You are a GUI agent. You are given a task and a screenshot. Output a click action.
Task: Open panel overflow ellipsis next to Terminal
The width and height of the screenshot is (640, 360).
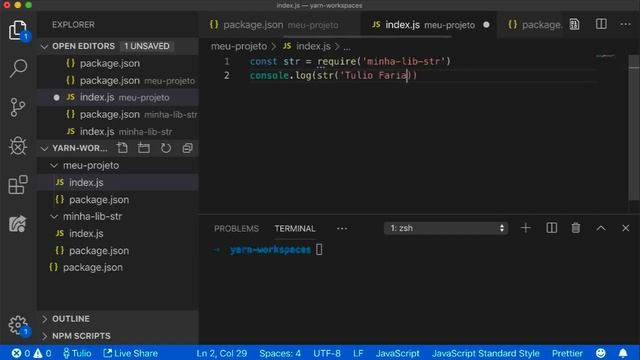point(342,229)
